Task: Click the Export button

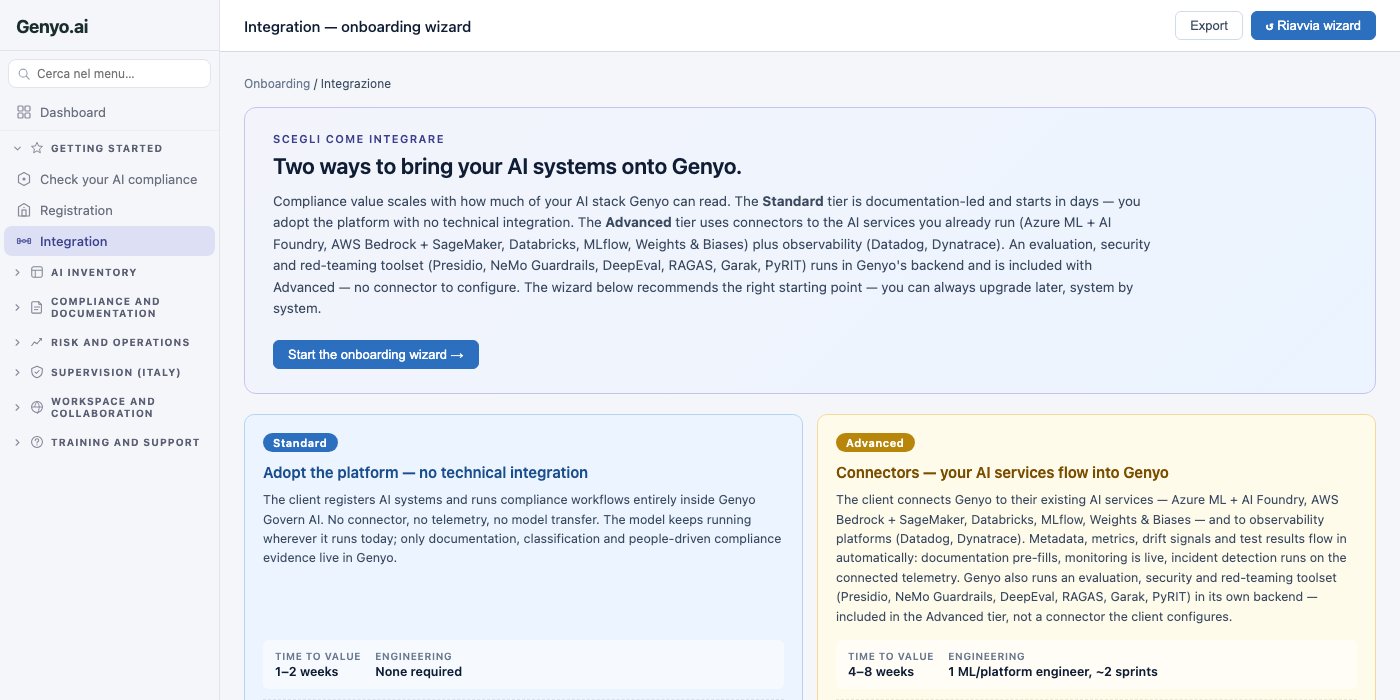Action: coord(1209,26)
